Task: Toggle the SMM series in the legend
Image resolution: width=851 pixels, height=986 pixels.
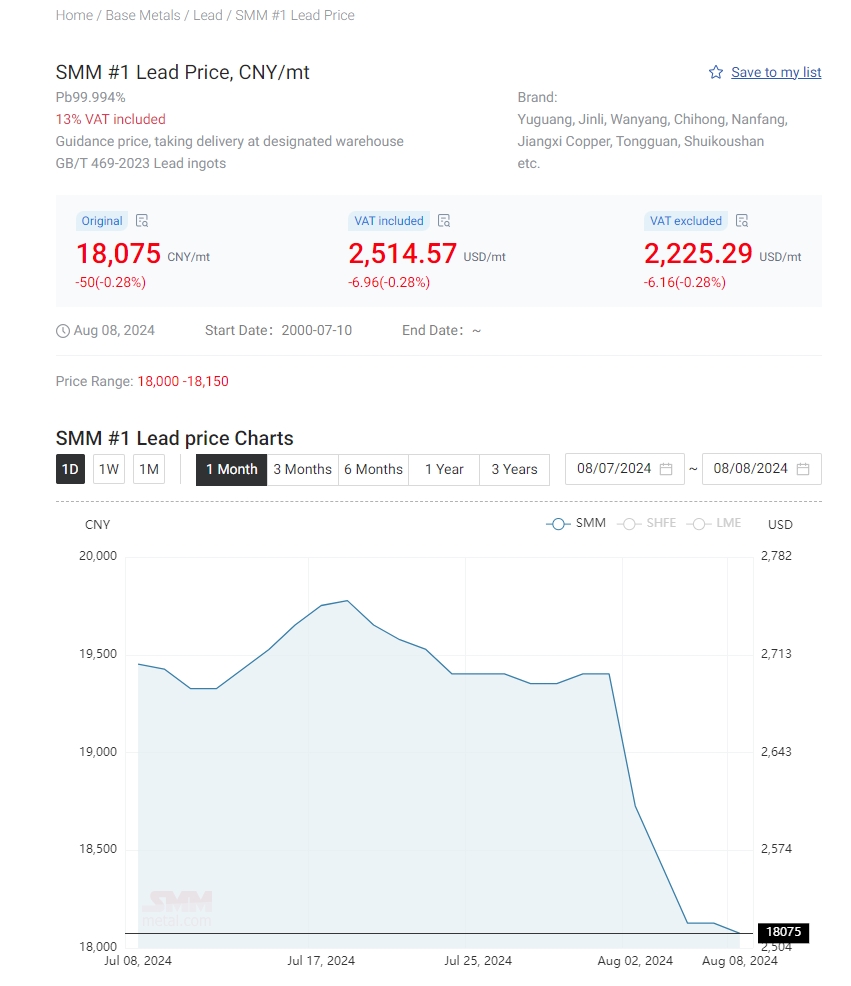Action: (576, 523)
